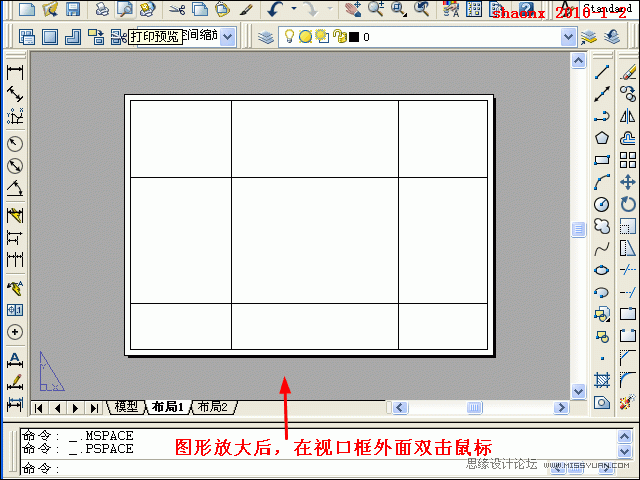
Task: Select the Rotate tool
Action: coord(628,204)
